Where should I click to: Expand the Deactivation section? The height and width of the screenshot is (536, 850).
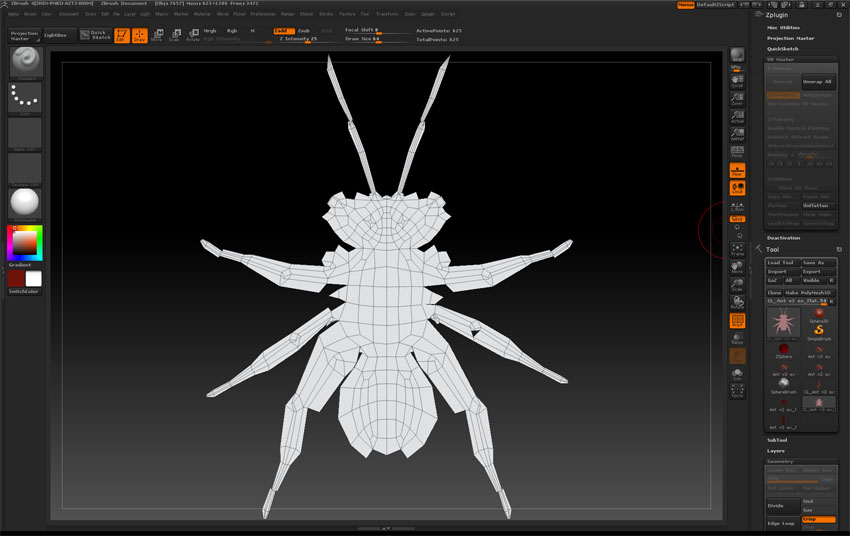pos(783,238)
